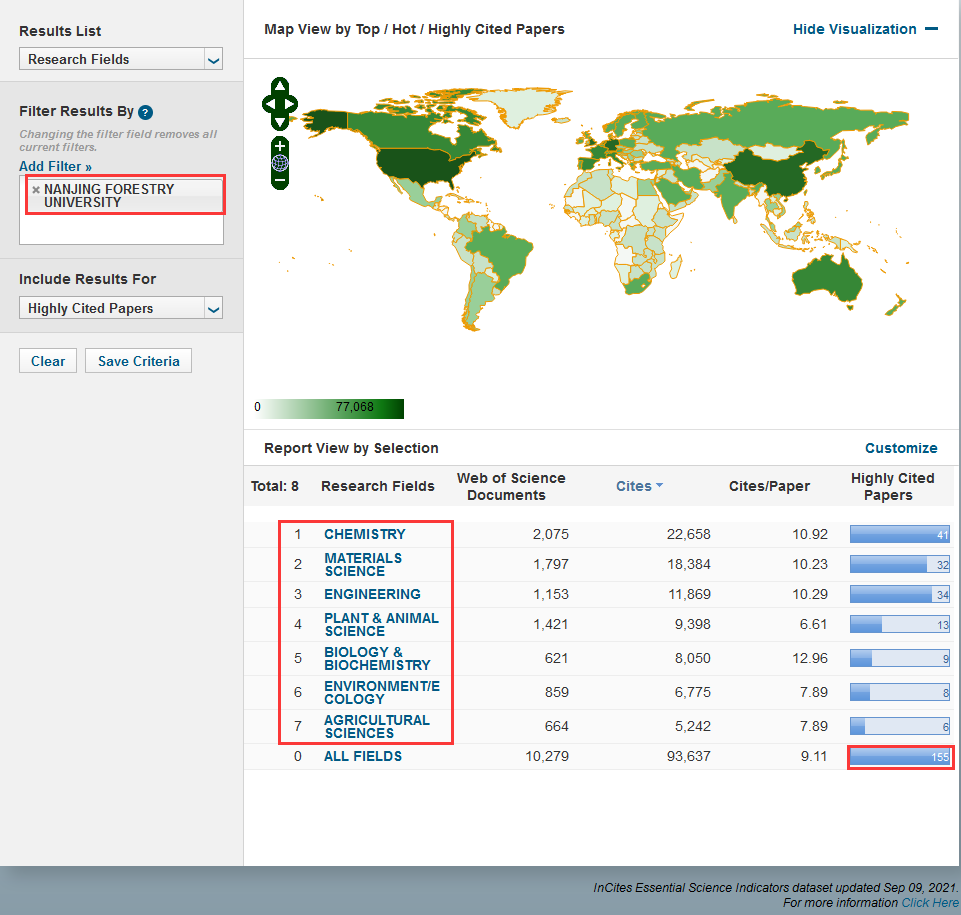
Task: Zoom out of the map with the minus button
Action: pyautogui.click(x=279, y=180)
